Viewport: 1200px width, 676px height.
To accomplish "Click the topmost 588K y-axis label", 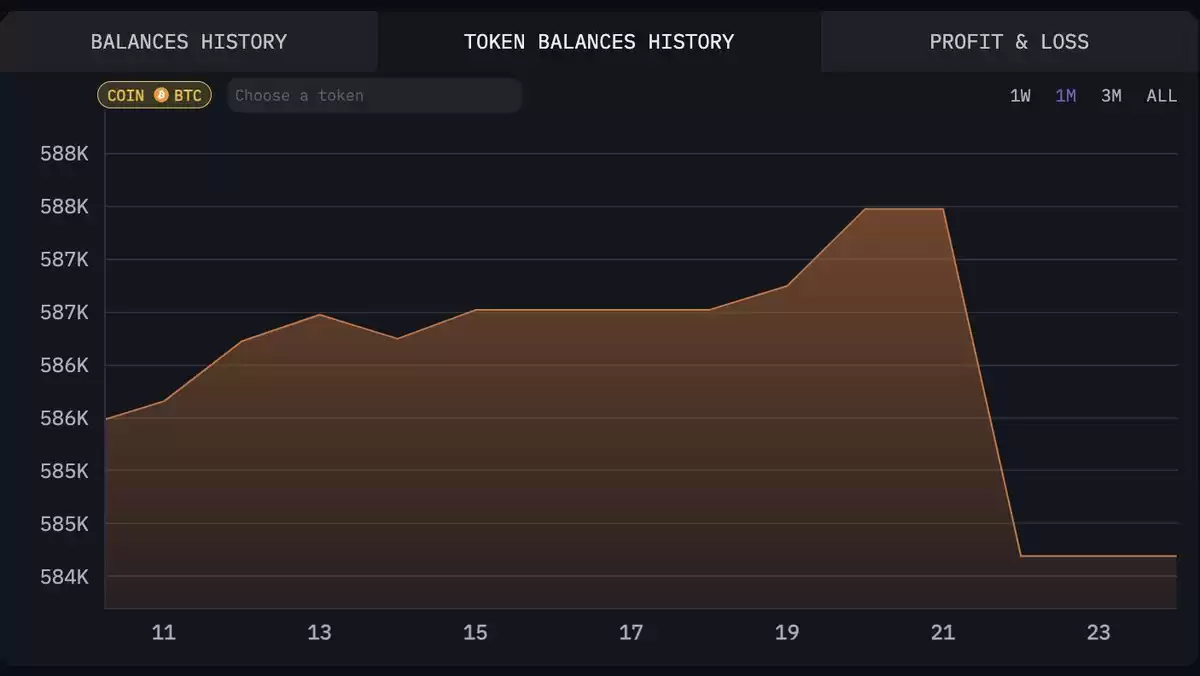I will (65, 154).
